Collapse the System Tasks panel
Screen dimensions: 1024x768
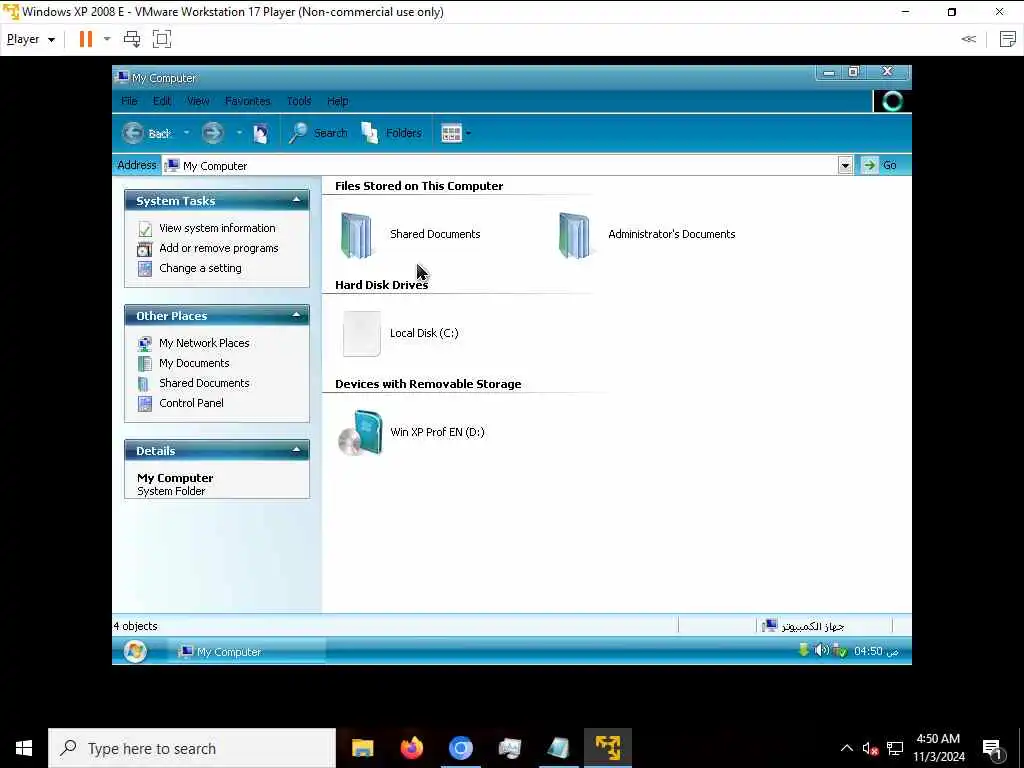(296, 200)
